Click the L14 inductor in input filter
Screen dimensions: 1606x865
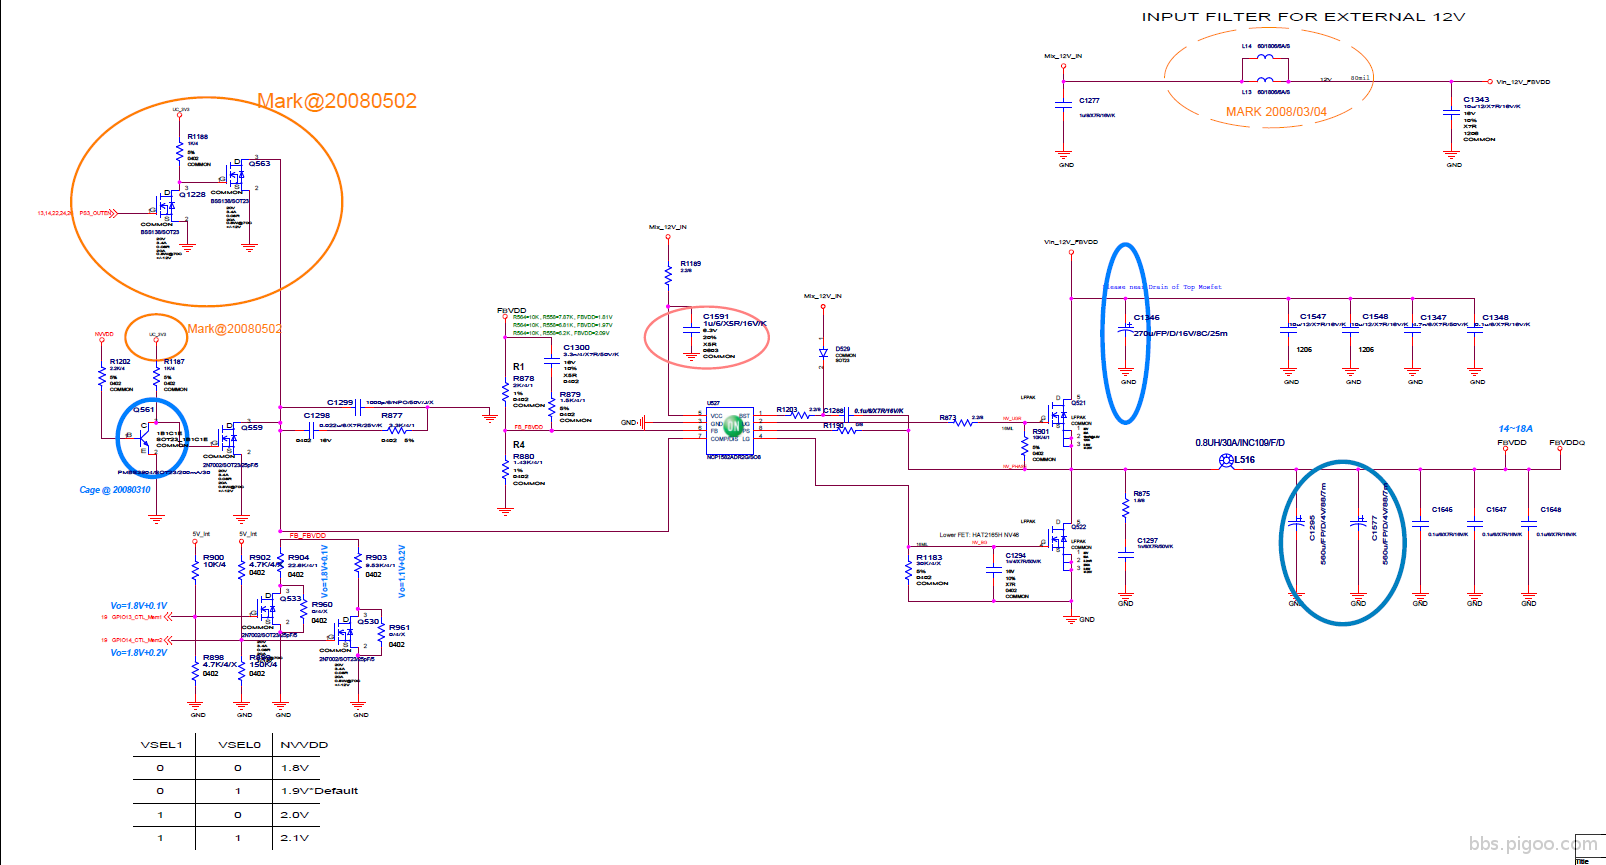click(x=1265, y=57)
